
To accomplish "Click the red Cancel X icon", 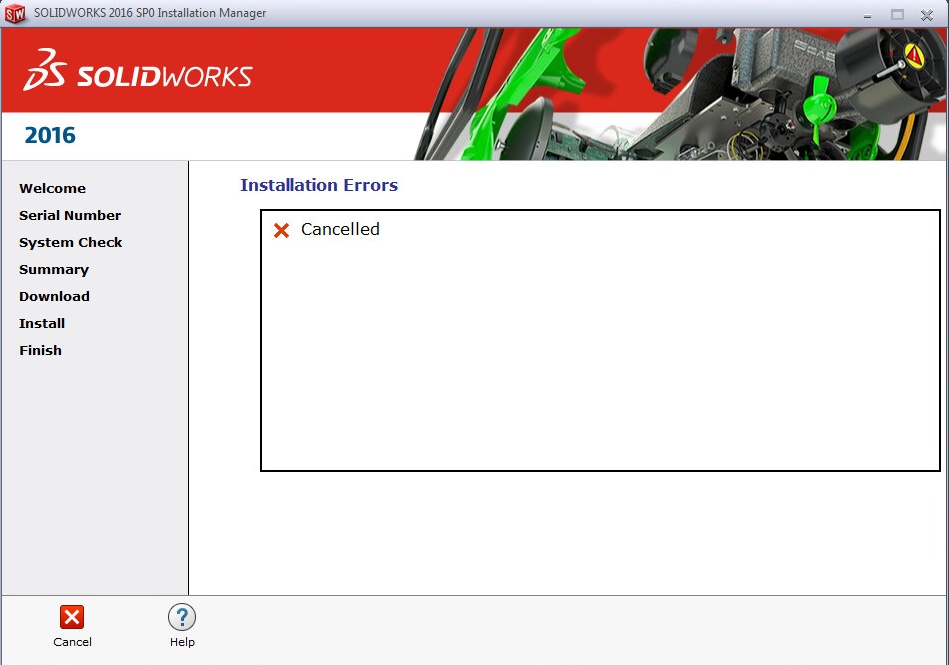I will 72,617.
